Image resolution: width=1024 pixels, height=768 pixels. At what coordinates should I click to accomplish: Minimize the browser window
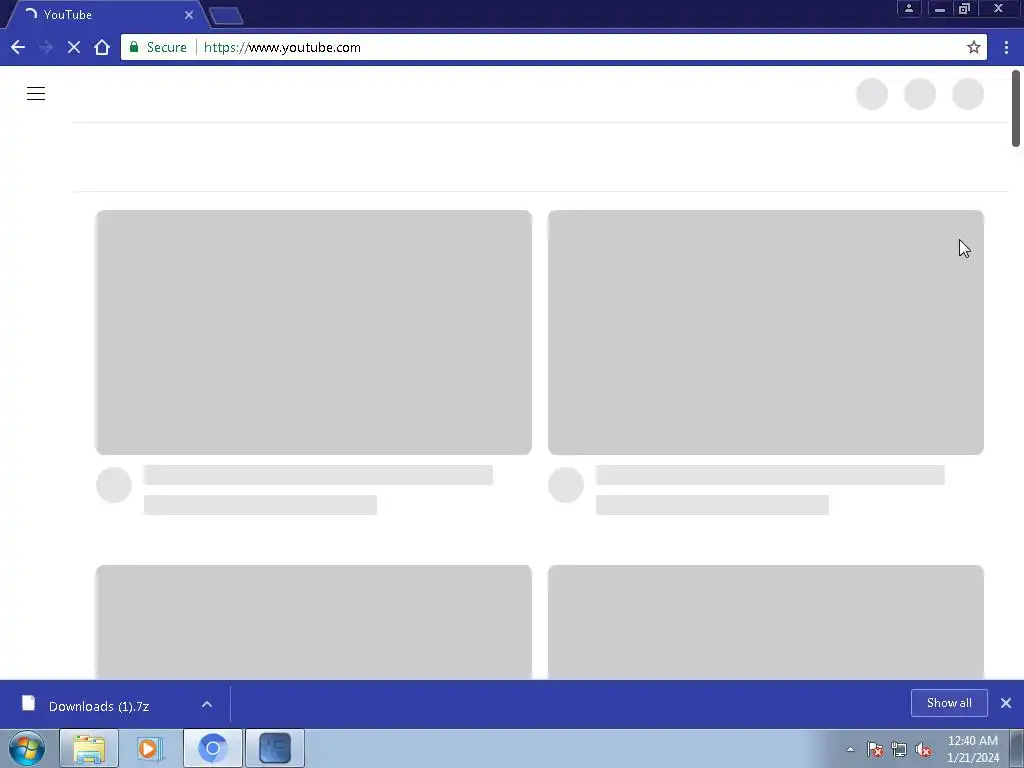(940, 8)
